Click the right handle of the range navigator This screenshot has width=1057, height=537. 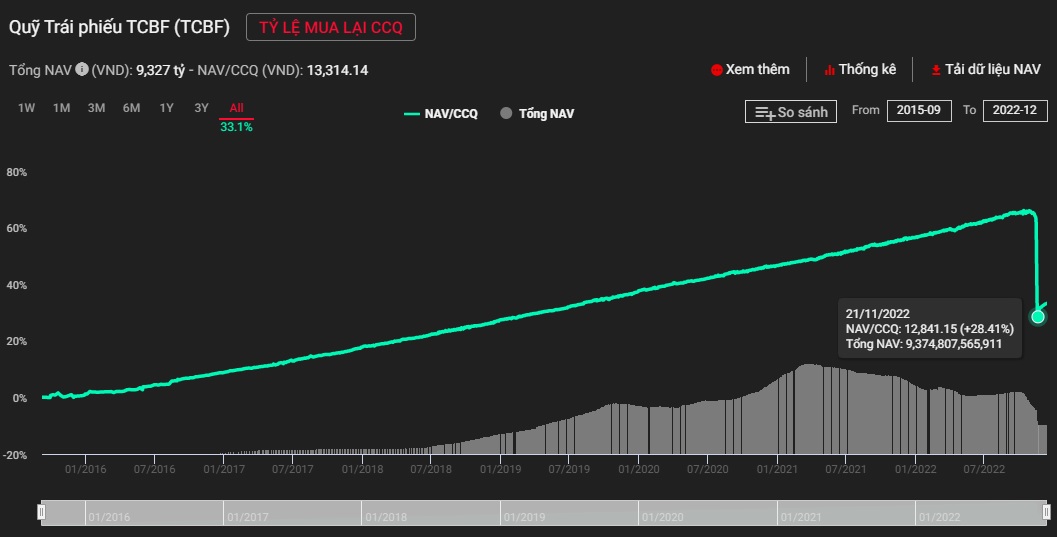pos(1046,513)
